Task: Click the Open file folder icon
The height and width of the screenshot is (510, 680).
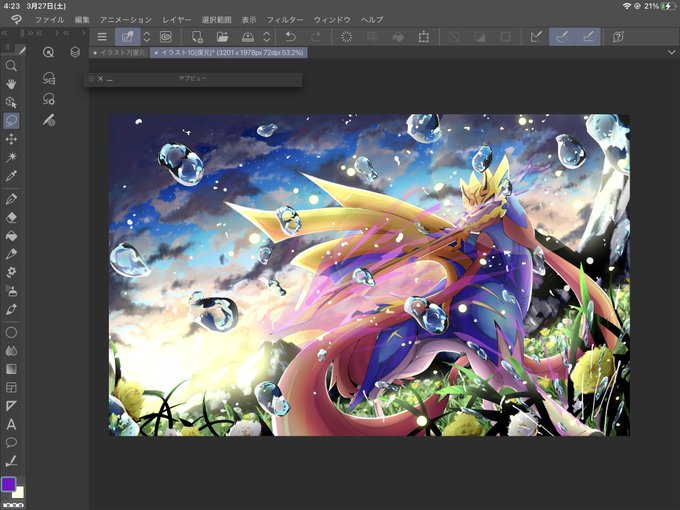Action: pyautogui.click(x=222, y=37)
